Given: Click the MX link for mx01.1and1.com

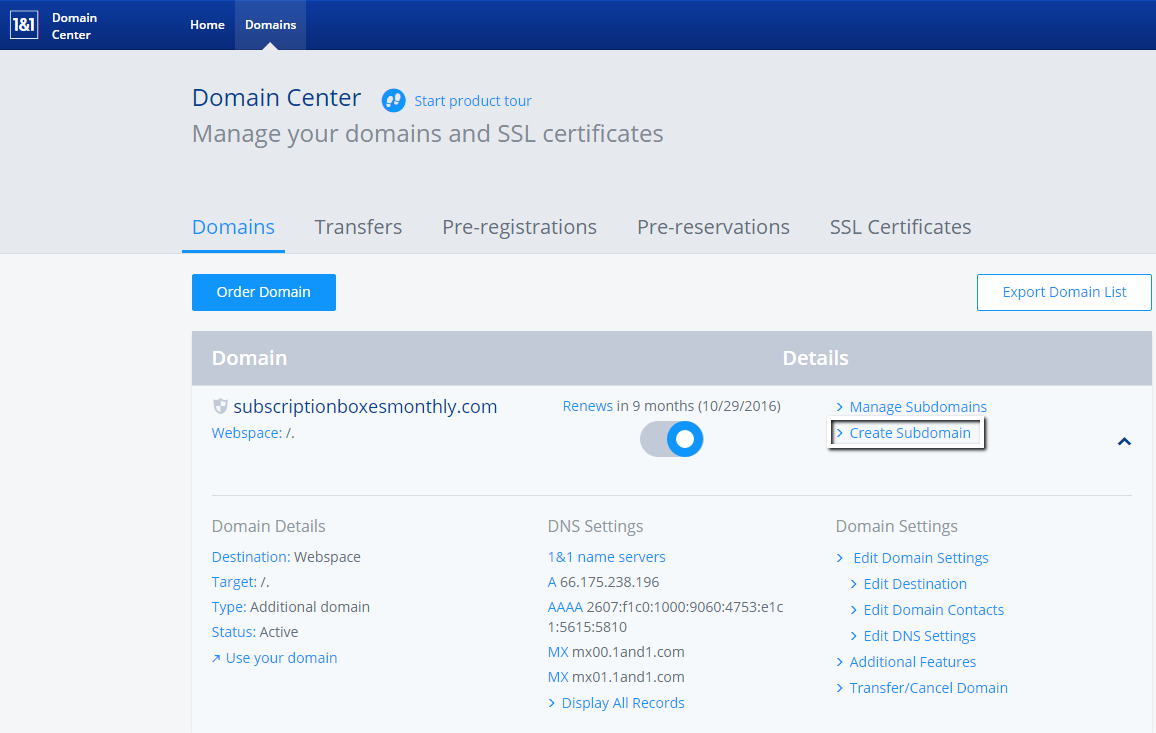Looking at the screenshot, I should tap(558, 677).
